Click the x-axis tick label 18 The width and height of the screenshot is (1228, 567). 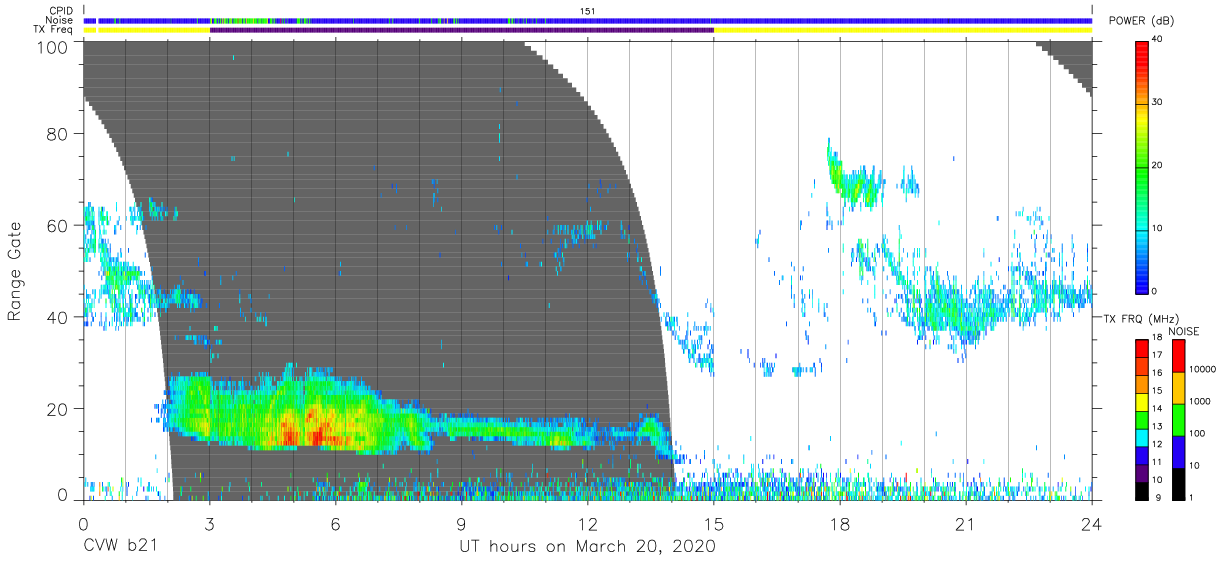pos(839,524)
